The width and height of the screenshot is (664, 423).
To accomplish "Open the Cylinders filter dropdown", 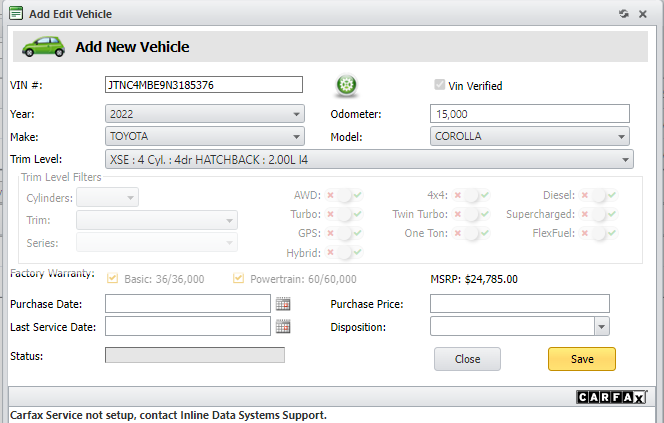I will point(108,197).
